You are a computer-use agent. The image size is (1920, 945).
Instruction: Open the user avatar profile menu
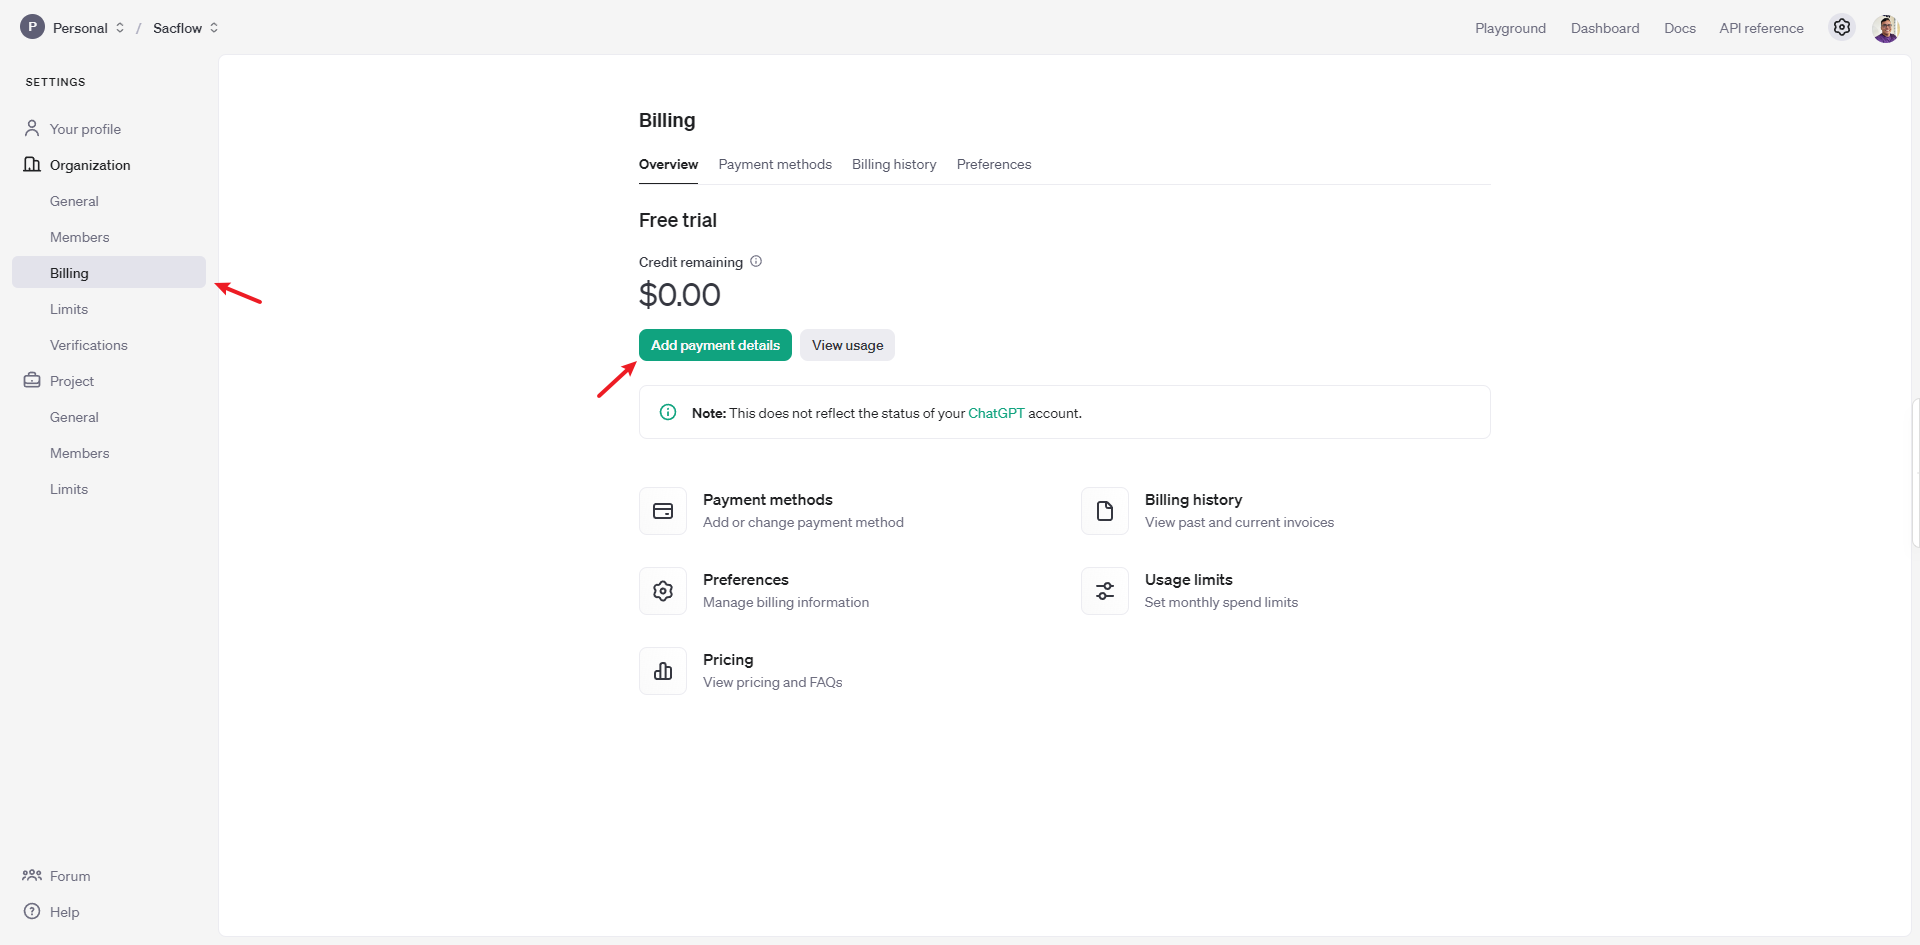[1885, 28]
